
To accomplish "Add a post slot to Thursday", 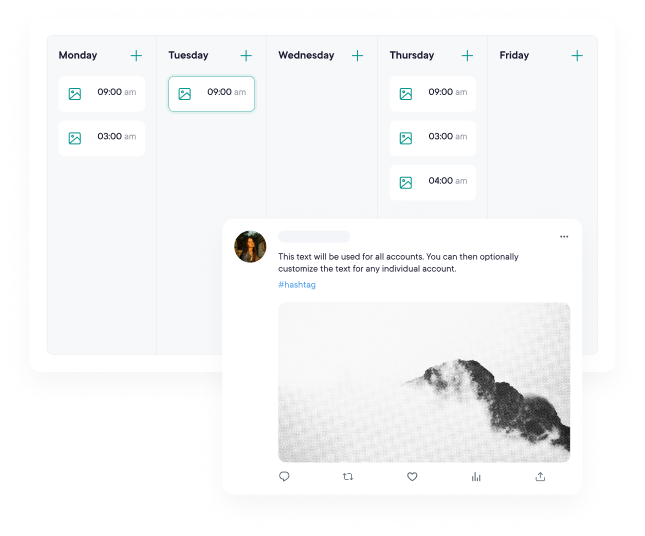I will [x=467, y=56].
